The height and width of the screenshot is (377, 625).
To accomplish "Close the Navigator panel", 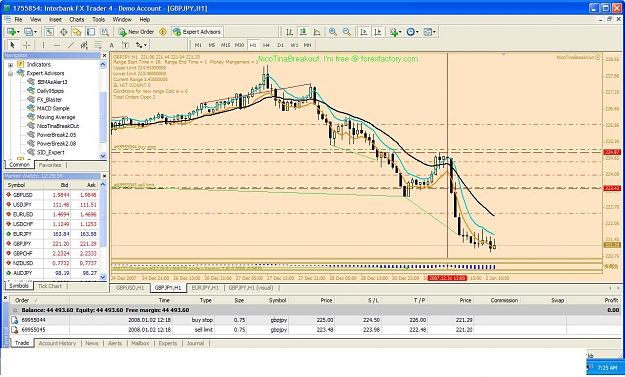I will [104, 55].
